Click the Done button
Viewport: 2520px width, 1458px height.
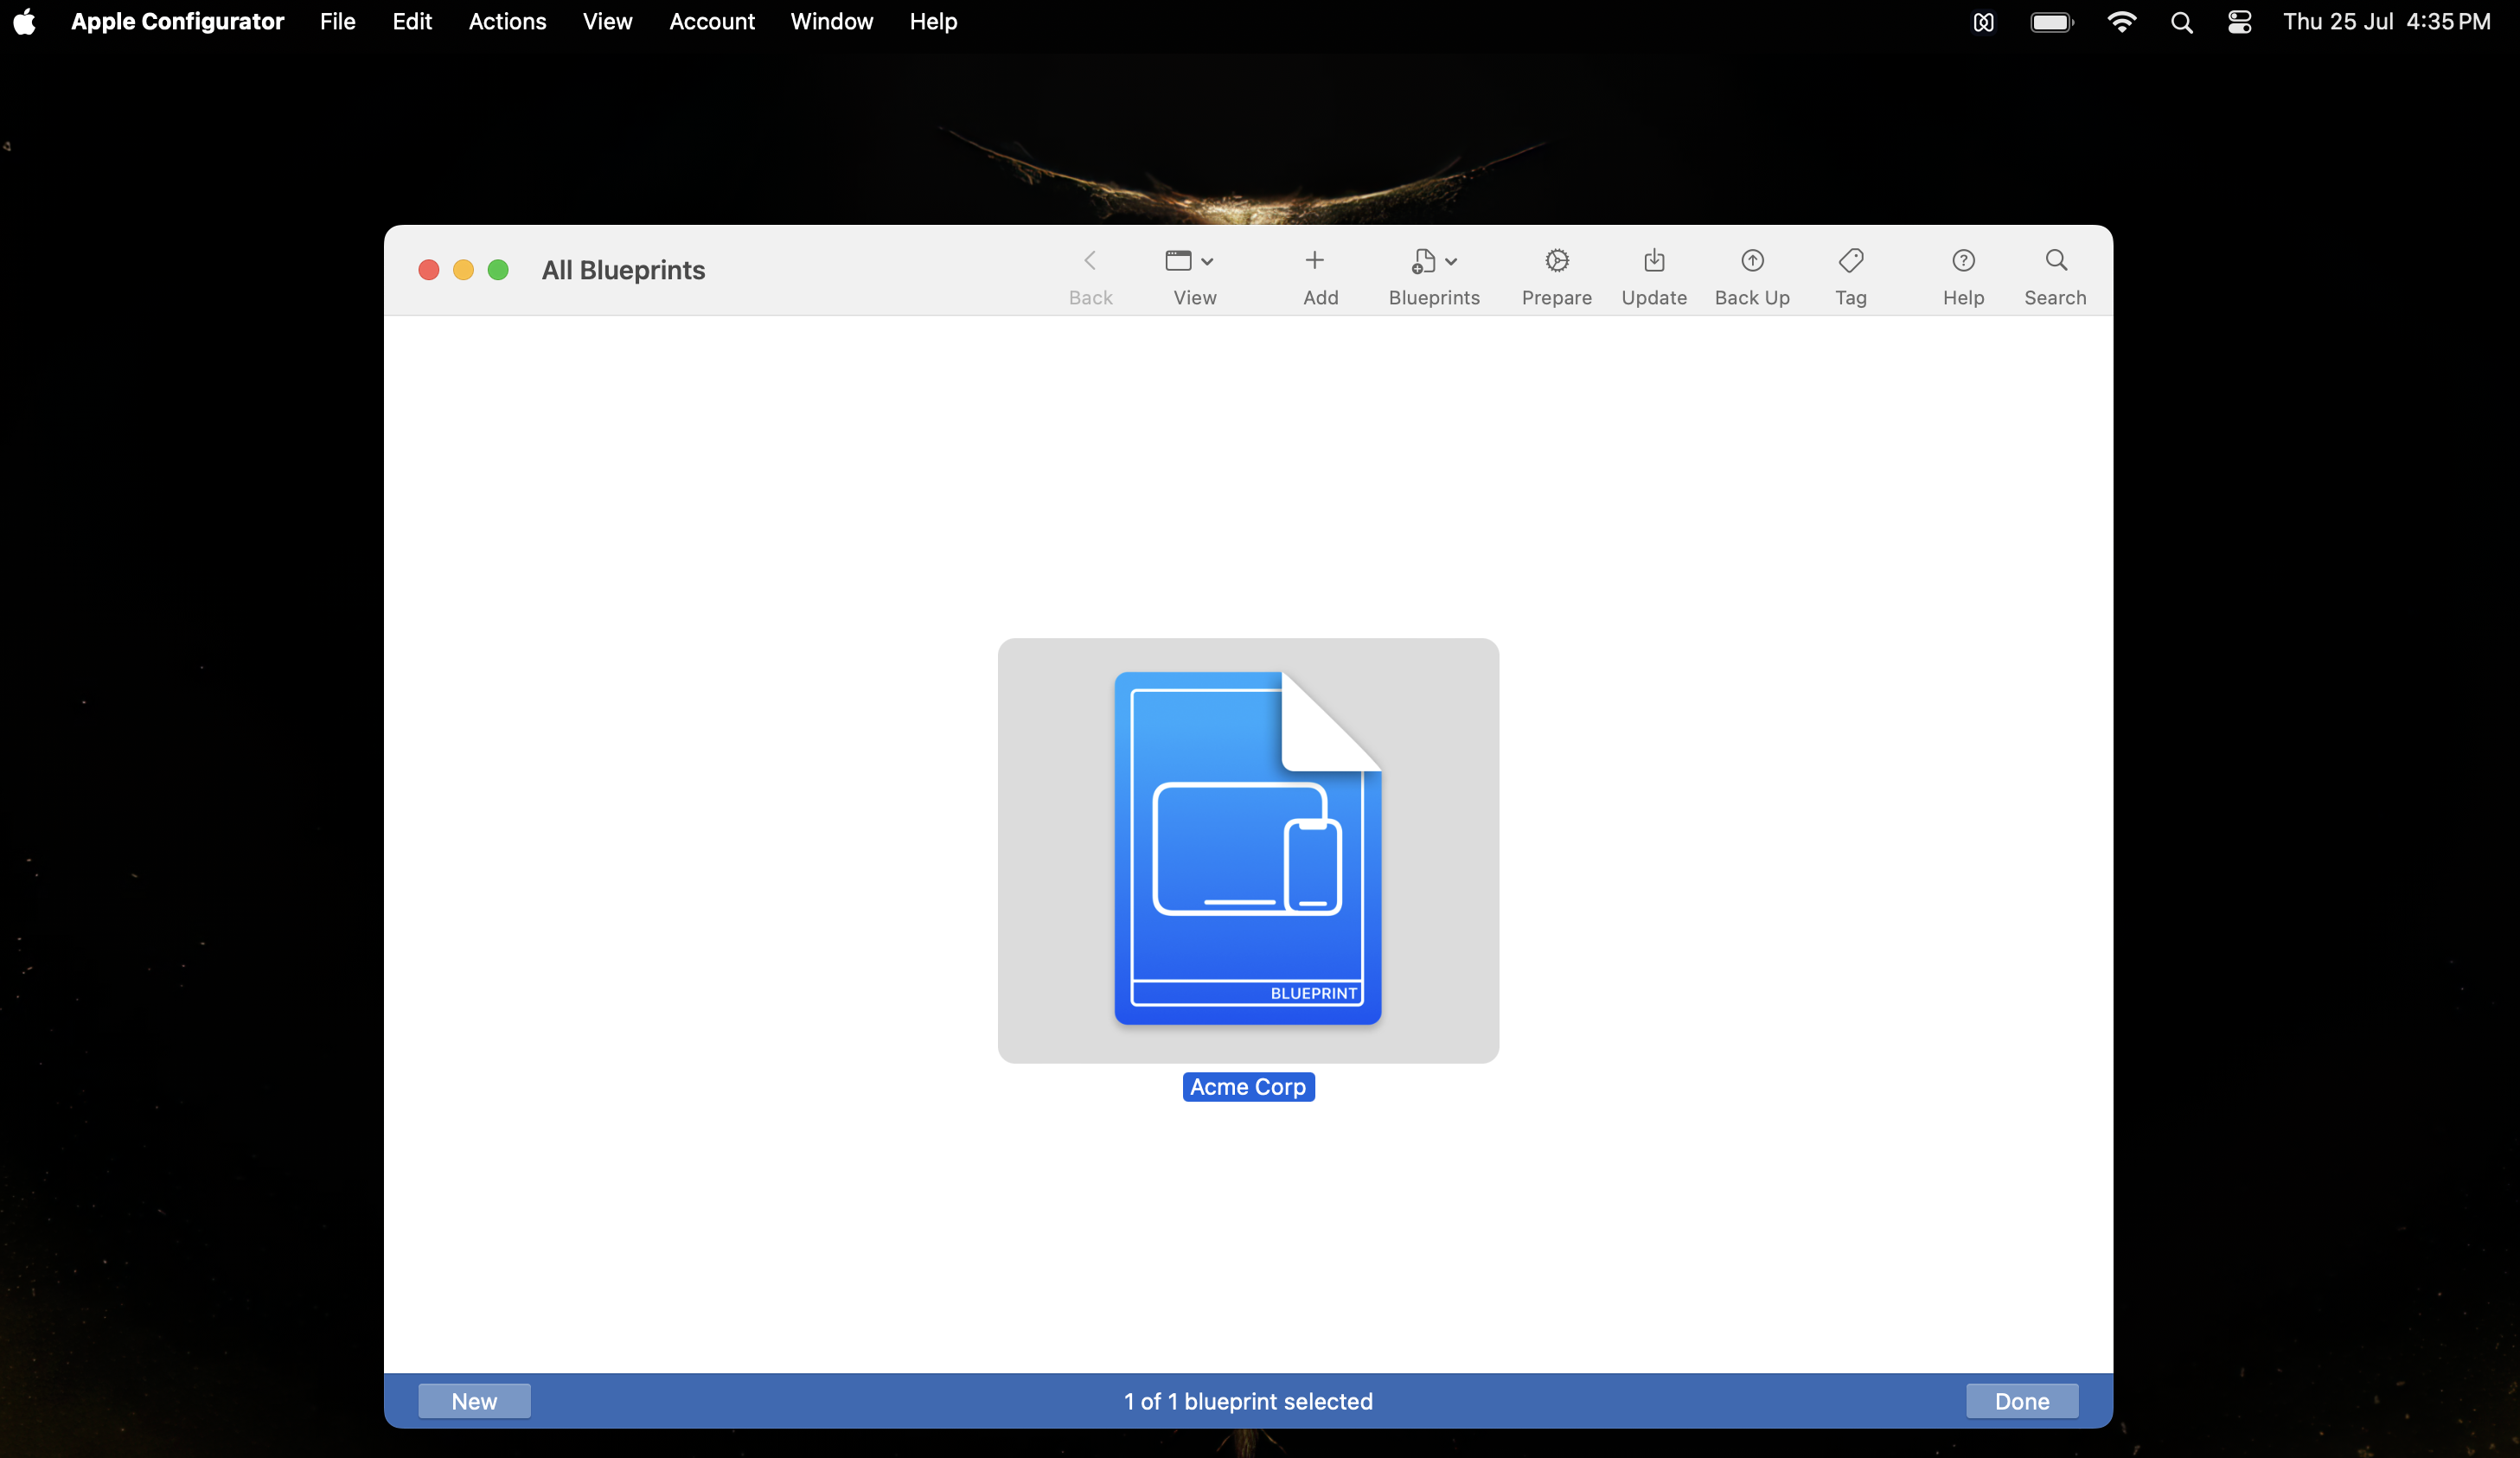[2022, 1401]
